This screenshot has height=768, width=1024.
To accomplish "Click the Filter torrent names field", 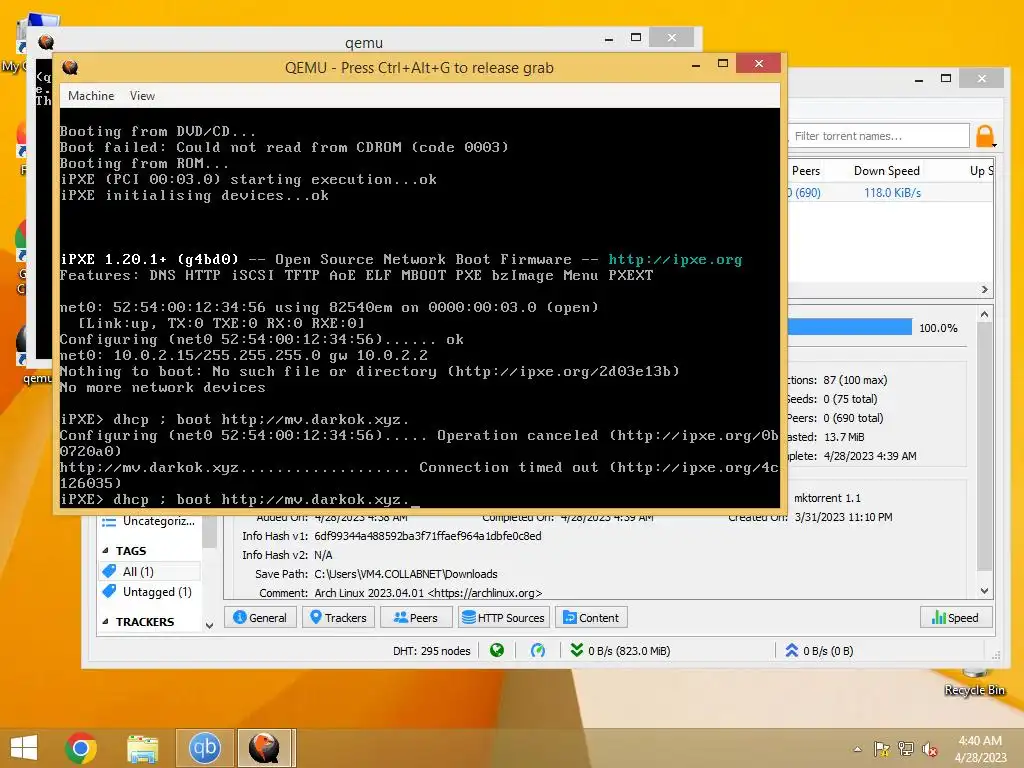I will click(878, 136).
